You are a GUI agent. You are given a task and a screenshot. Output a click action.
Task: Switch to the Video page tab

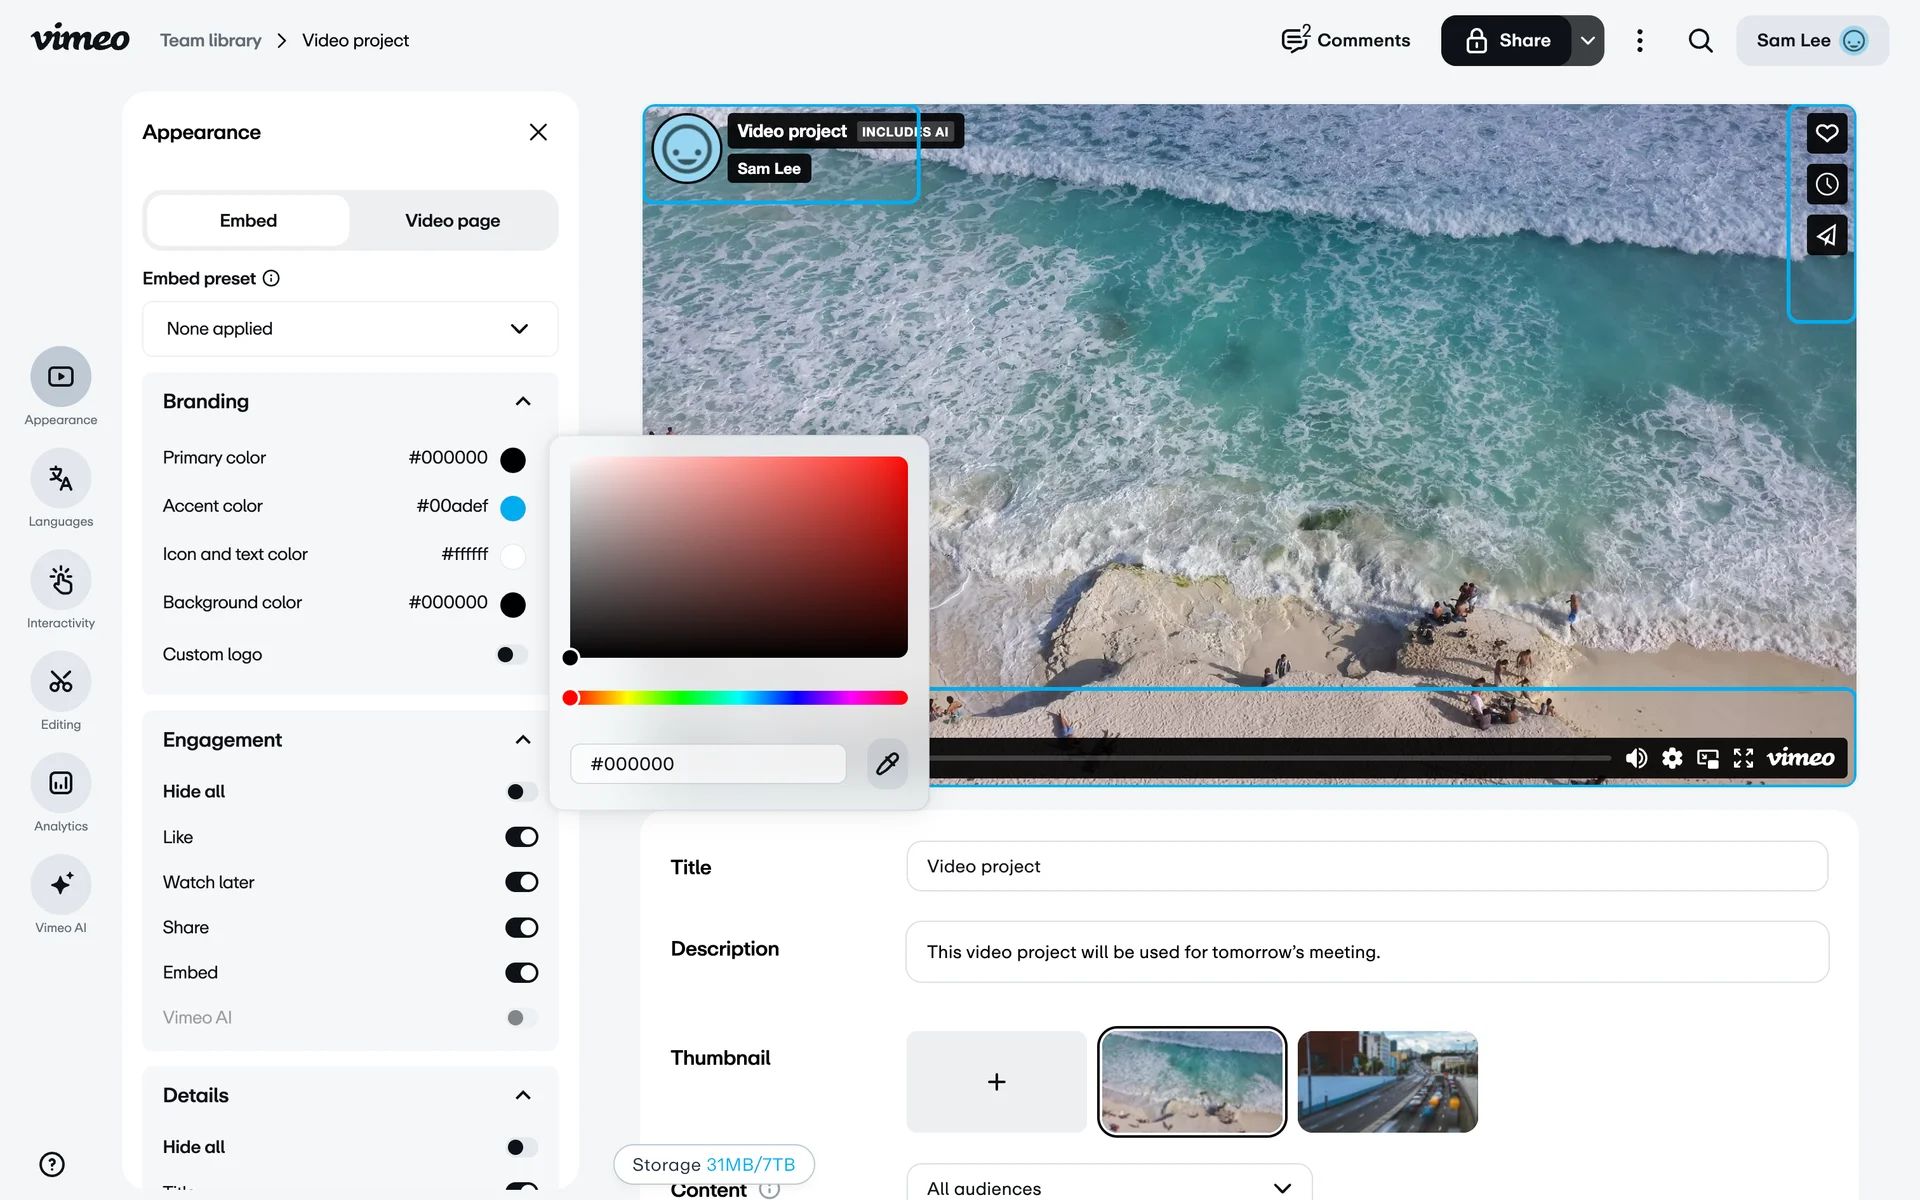point(452,221)
